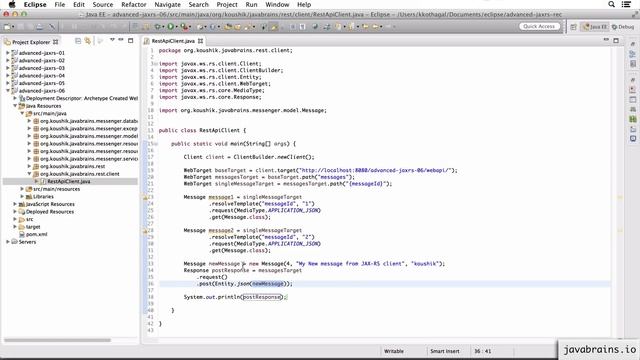Click the Smart Insert status field
The image size is (640, 360).
coord(444,351)
